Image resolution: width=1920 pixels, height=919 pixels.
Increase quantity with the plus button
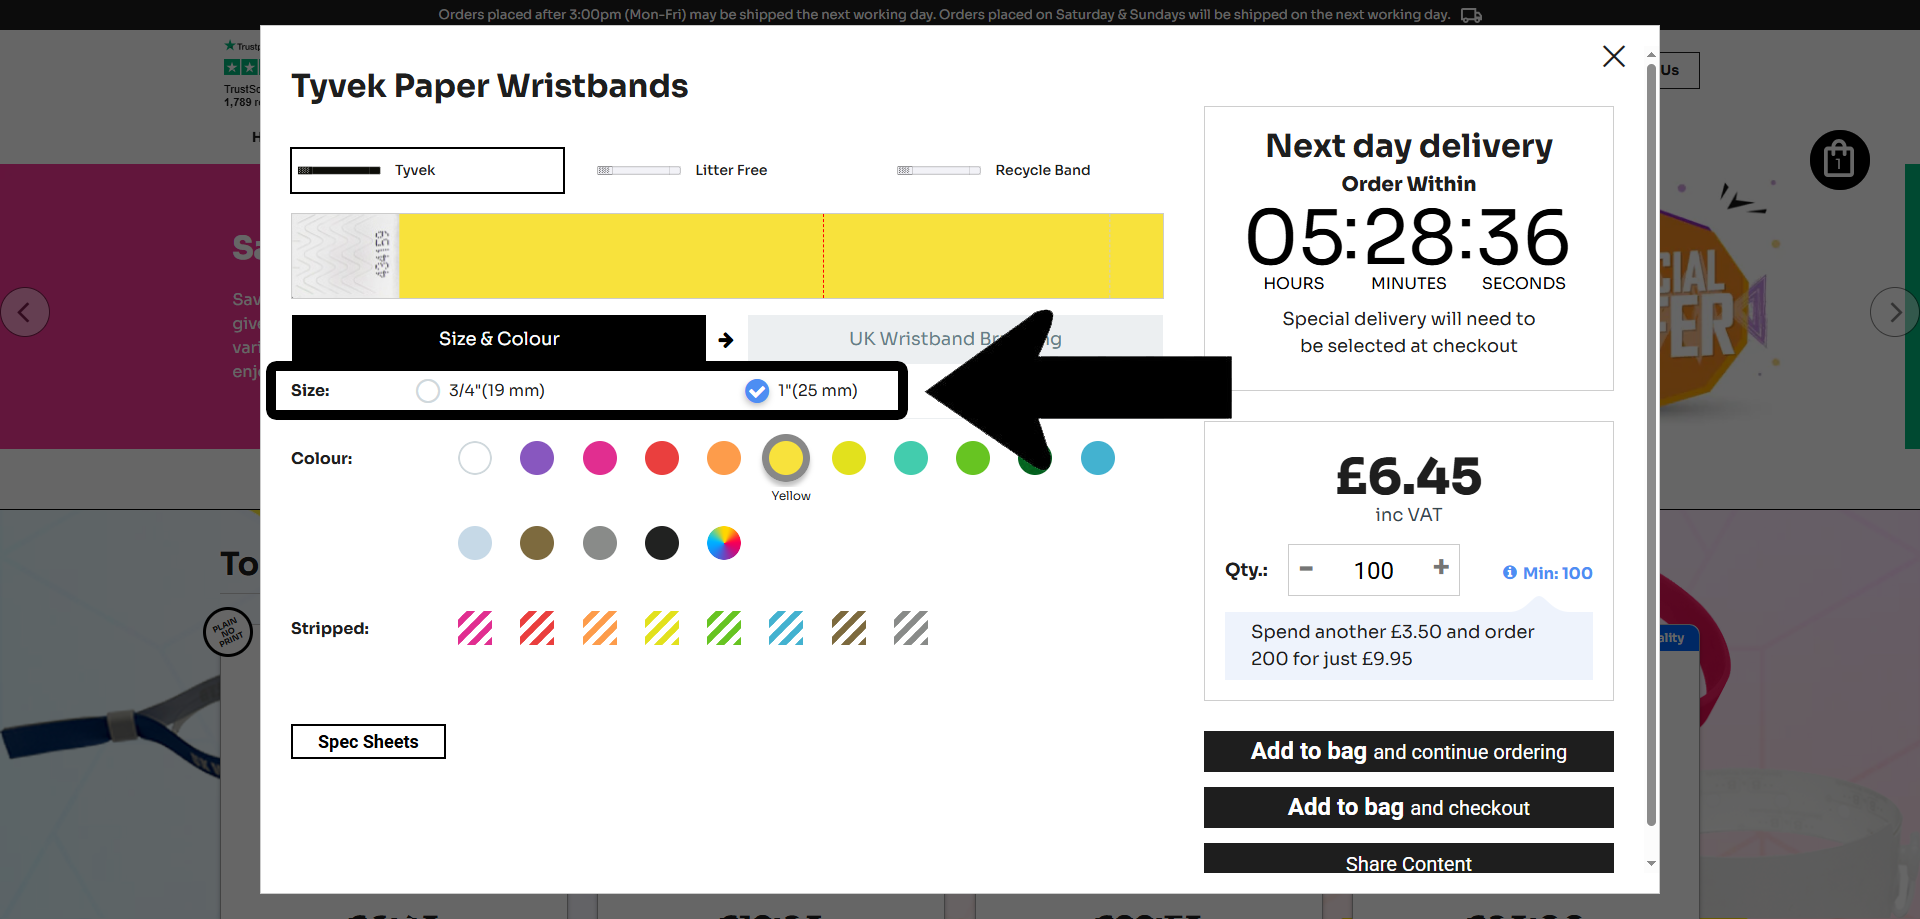point(1441,567)
